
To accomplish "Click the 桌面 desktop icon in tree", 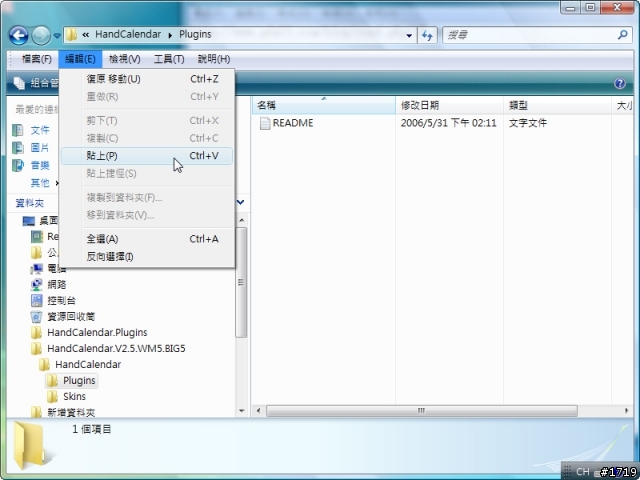I will (29, 221).
